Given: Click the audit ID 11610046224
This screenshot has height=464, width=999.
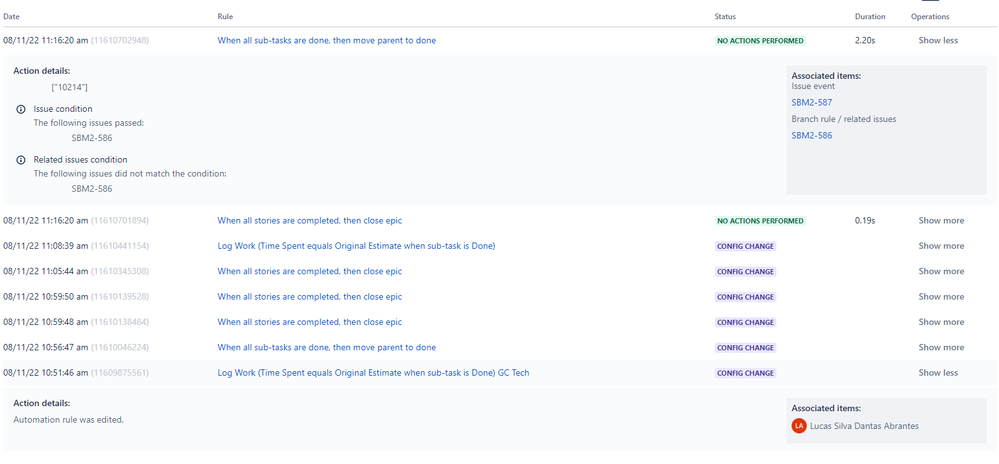Looking at the screenshot, I should click(120, 347).
